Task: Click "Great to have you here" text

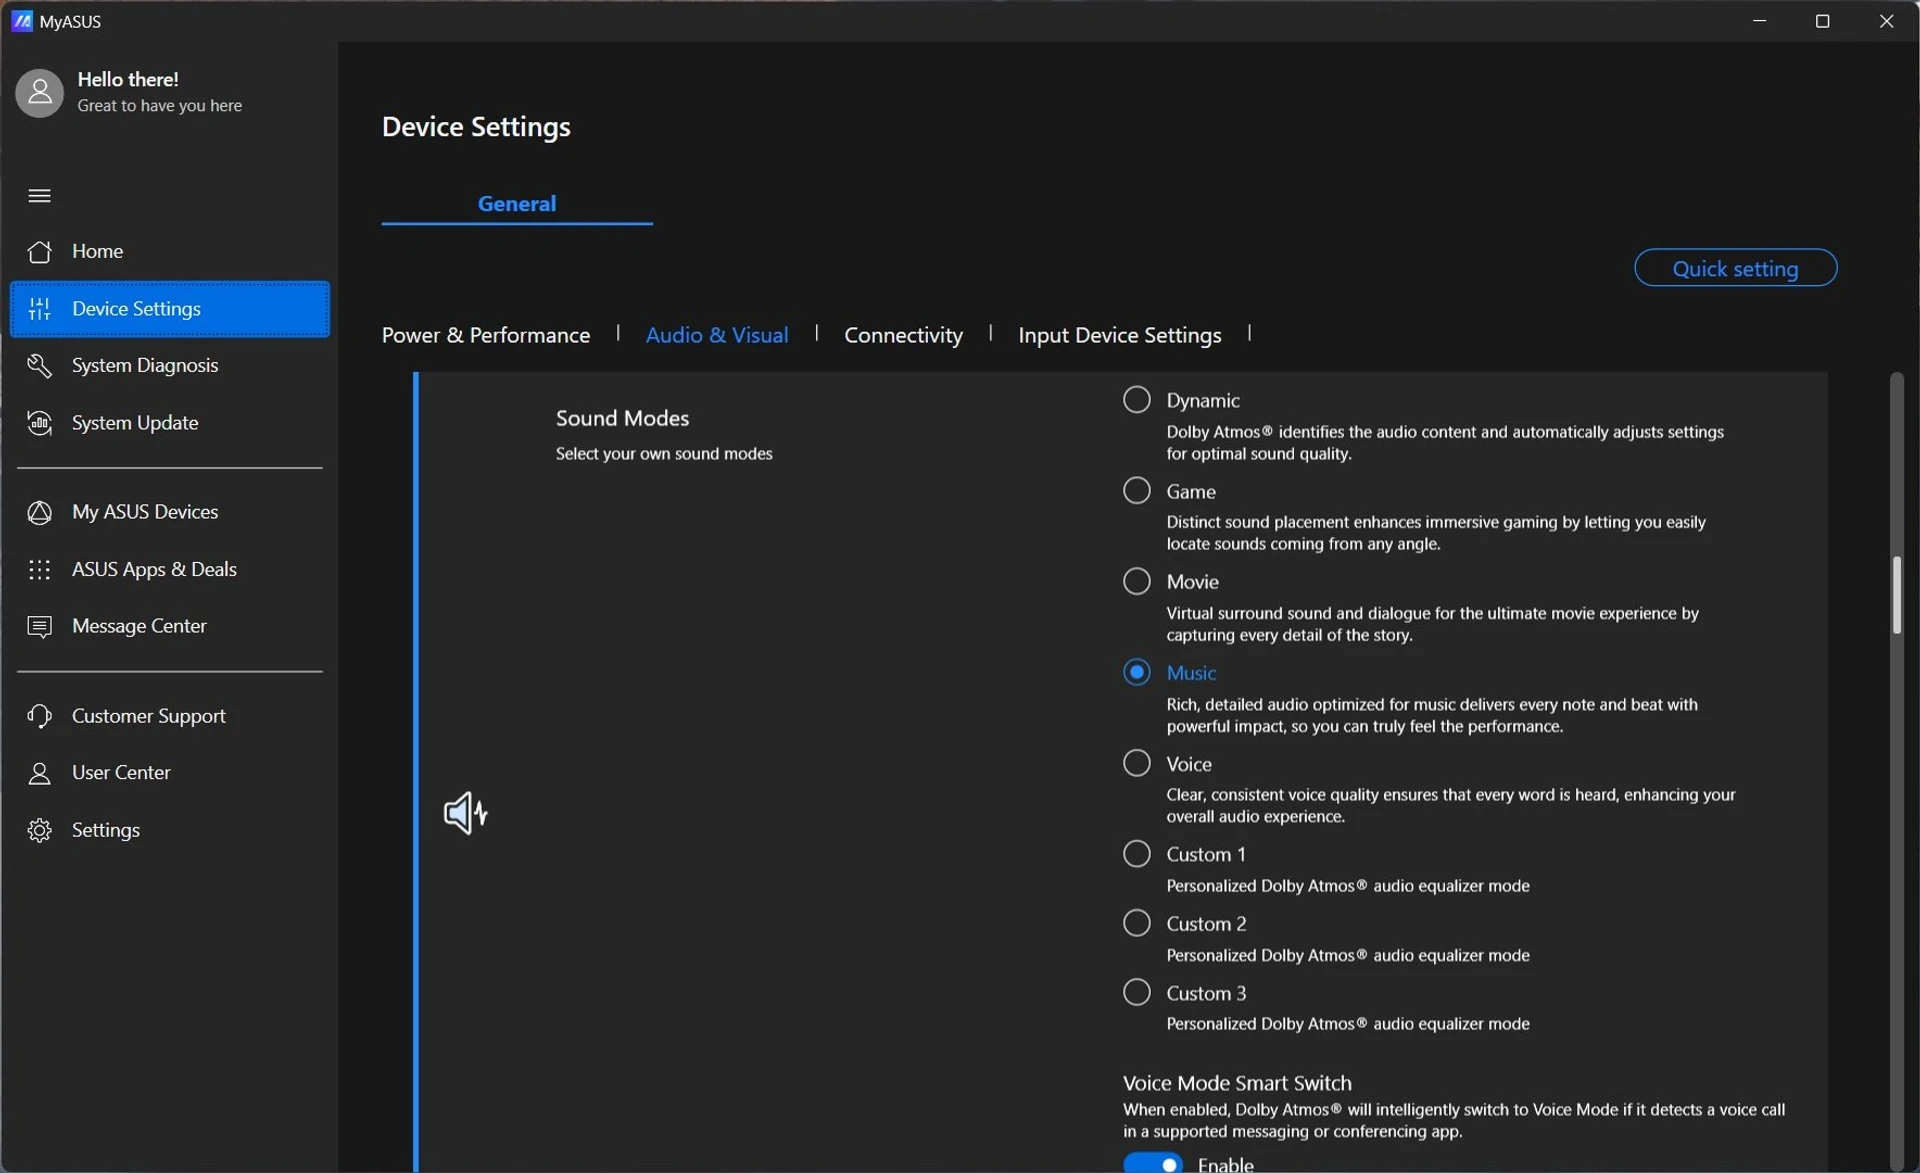Action: click(160, 106)
